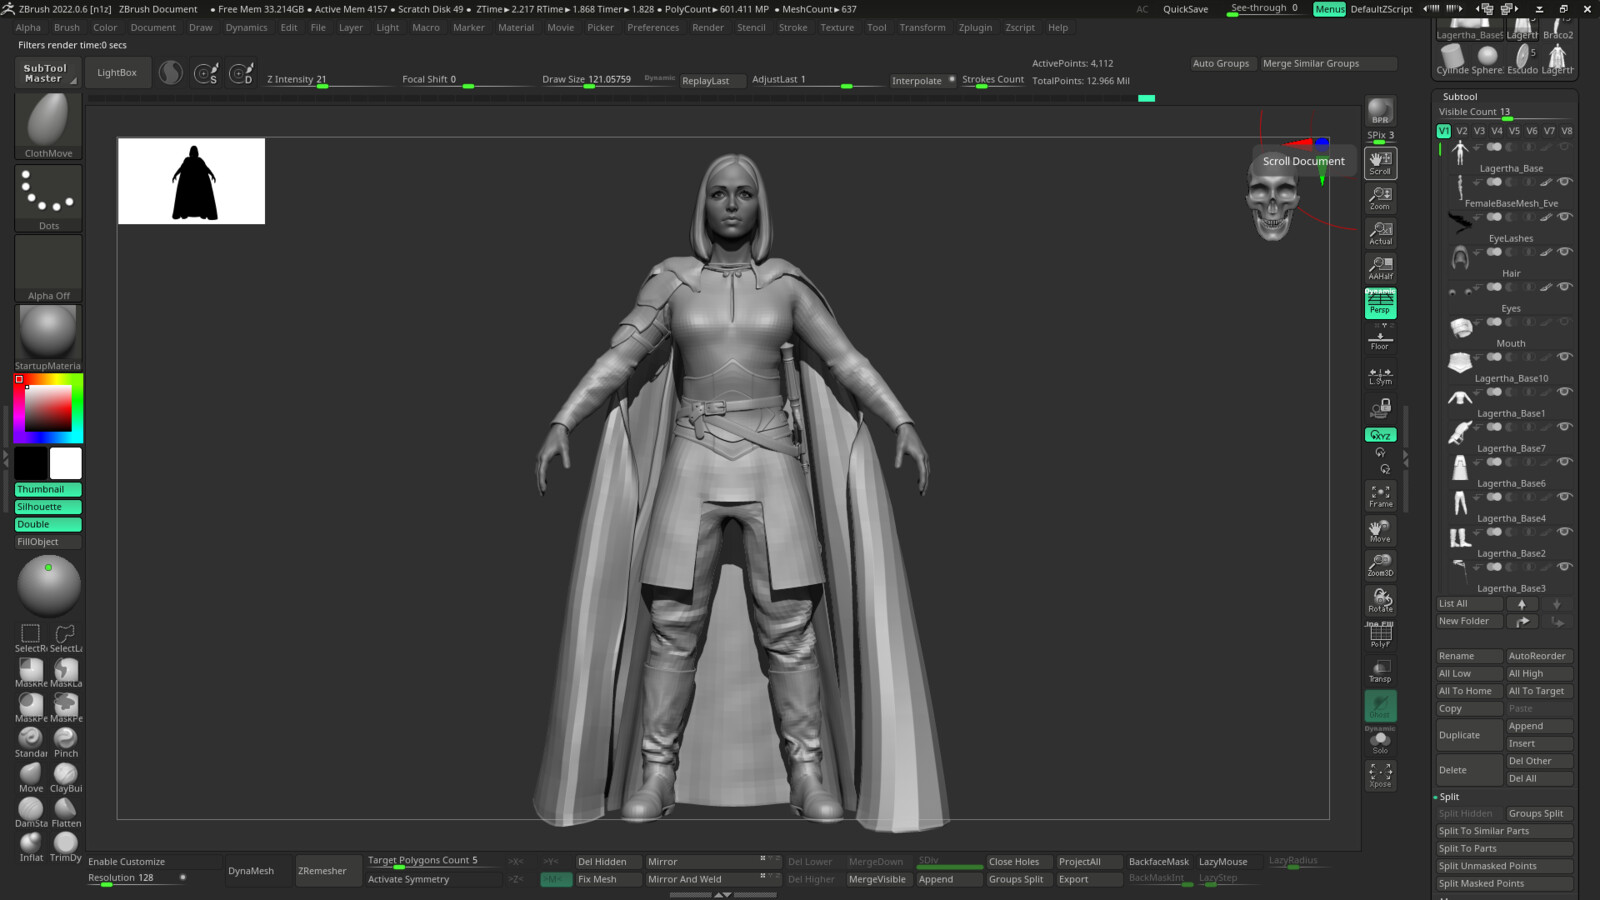Click the DynaMesh button

pos(251,871)
